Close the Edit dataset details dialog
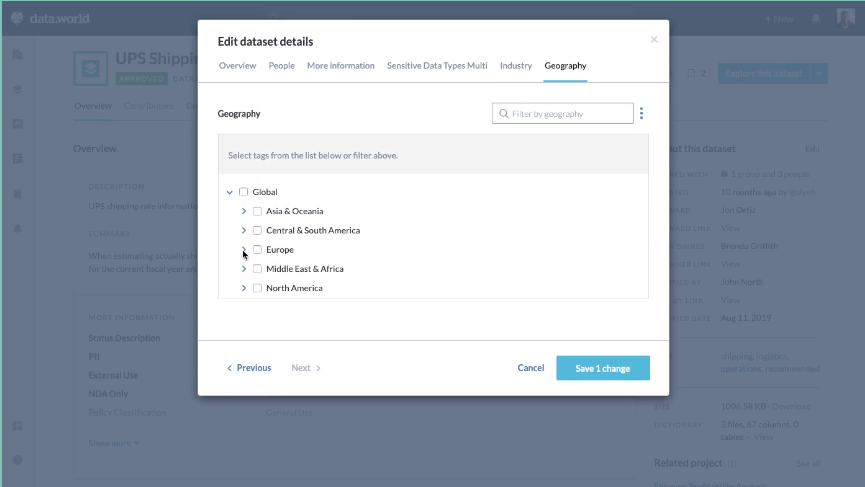The width and height of the screenshot is (865, 487). coord(654,40)
